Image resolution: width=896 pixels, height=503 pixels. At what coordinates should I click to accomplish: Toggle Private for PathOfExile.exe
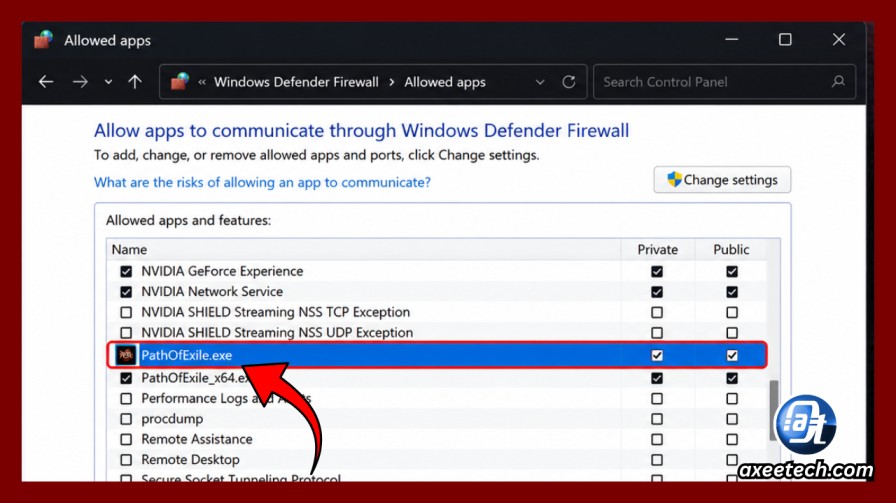coord(657,356)
